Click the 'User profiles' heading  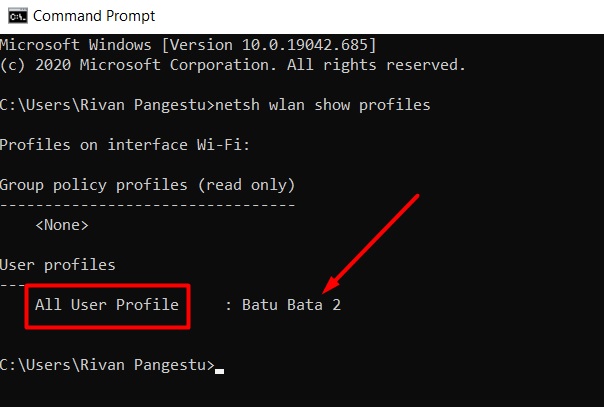[x=58, y=265]
